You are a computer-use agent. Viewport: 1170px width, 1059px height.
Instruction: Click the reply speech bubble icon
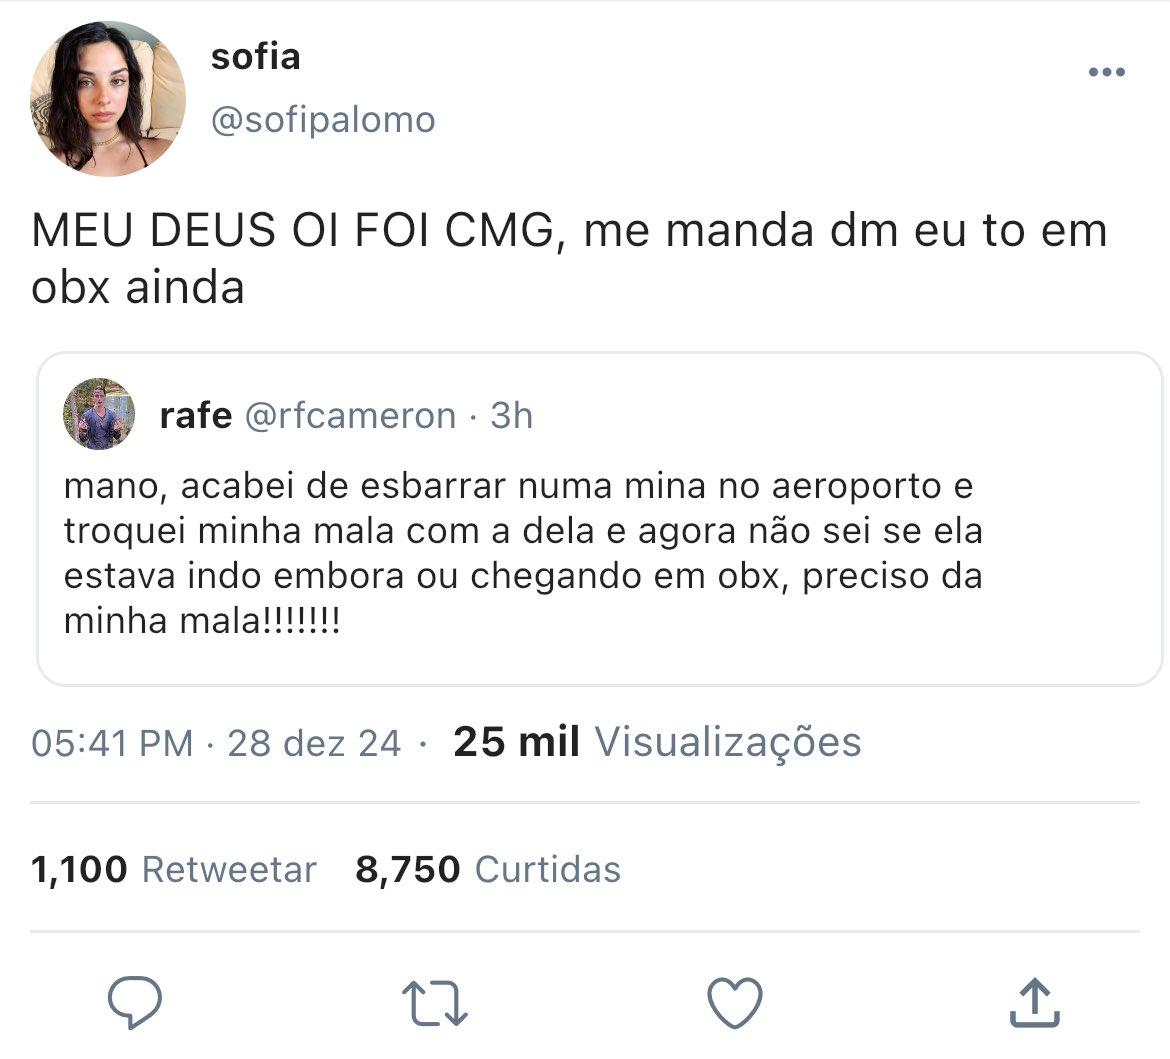(135, 1002)
